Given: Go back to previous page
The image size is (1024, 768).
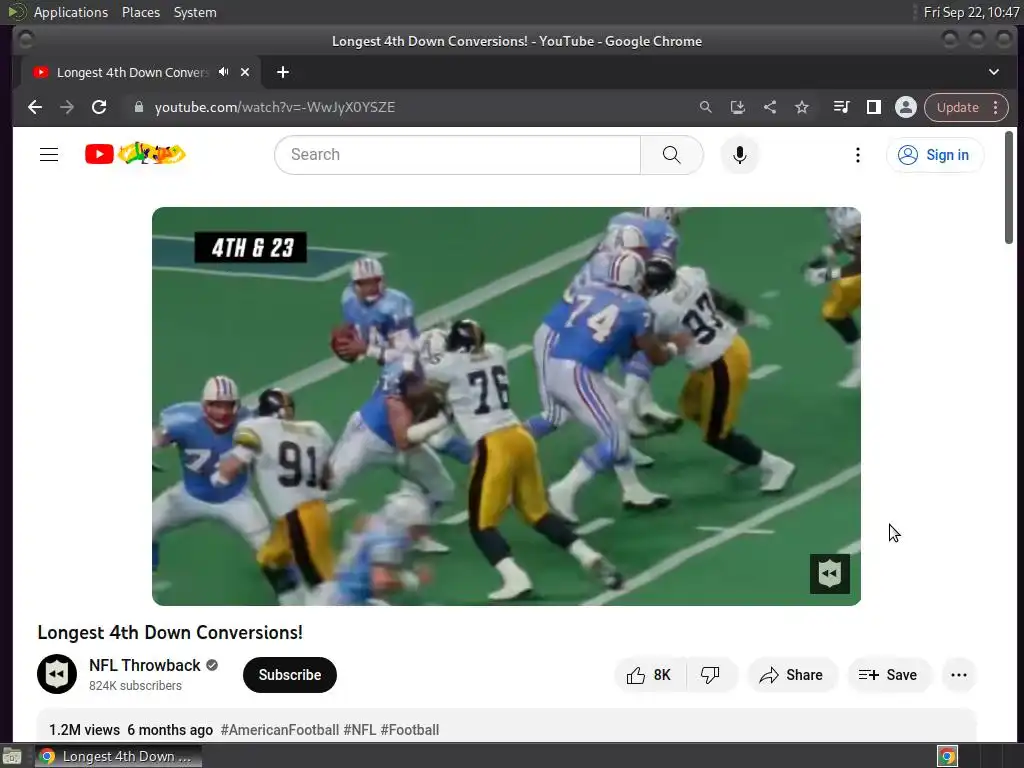Looking at the screenshot, I should [x=35, y=107].
